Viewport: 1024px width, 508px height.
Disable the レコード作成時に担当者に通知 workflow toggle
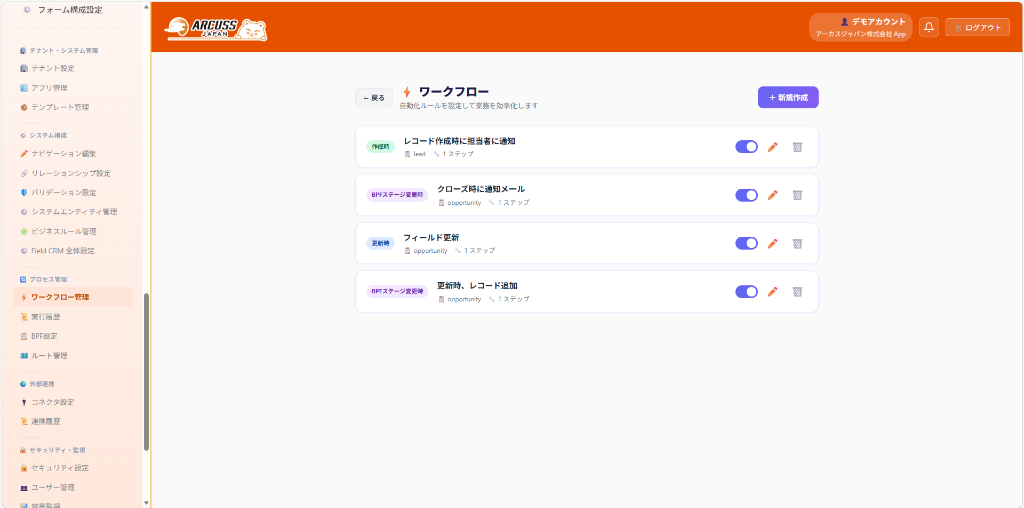(x=746, y=147)
